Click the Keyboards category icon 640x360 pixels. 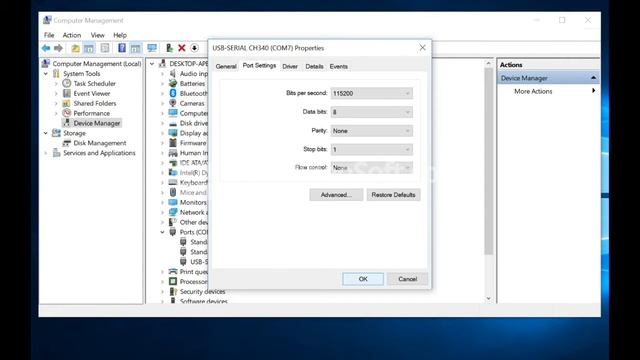pos(173,182)
